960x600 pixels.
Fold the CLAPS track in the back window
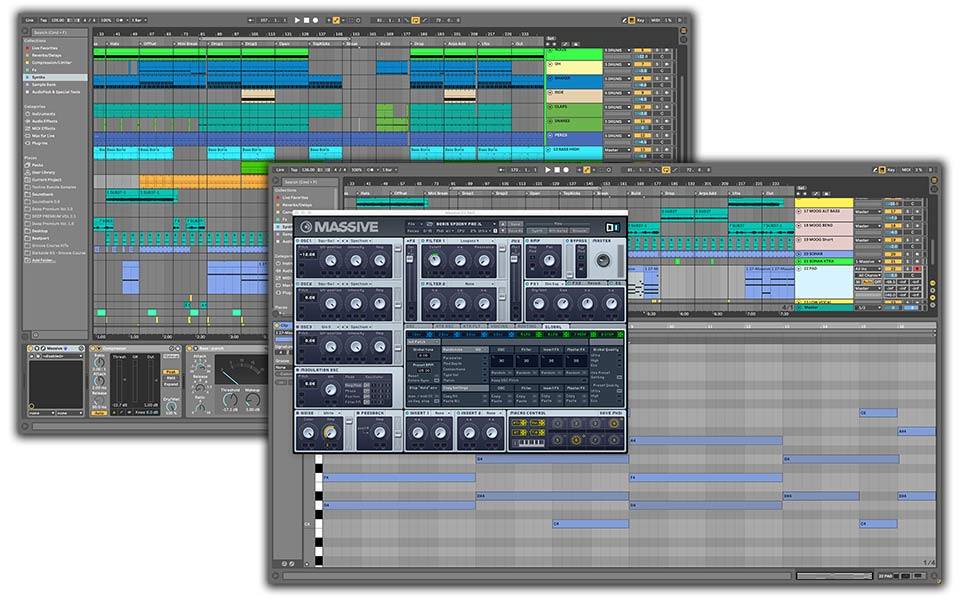pos(550,107)
